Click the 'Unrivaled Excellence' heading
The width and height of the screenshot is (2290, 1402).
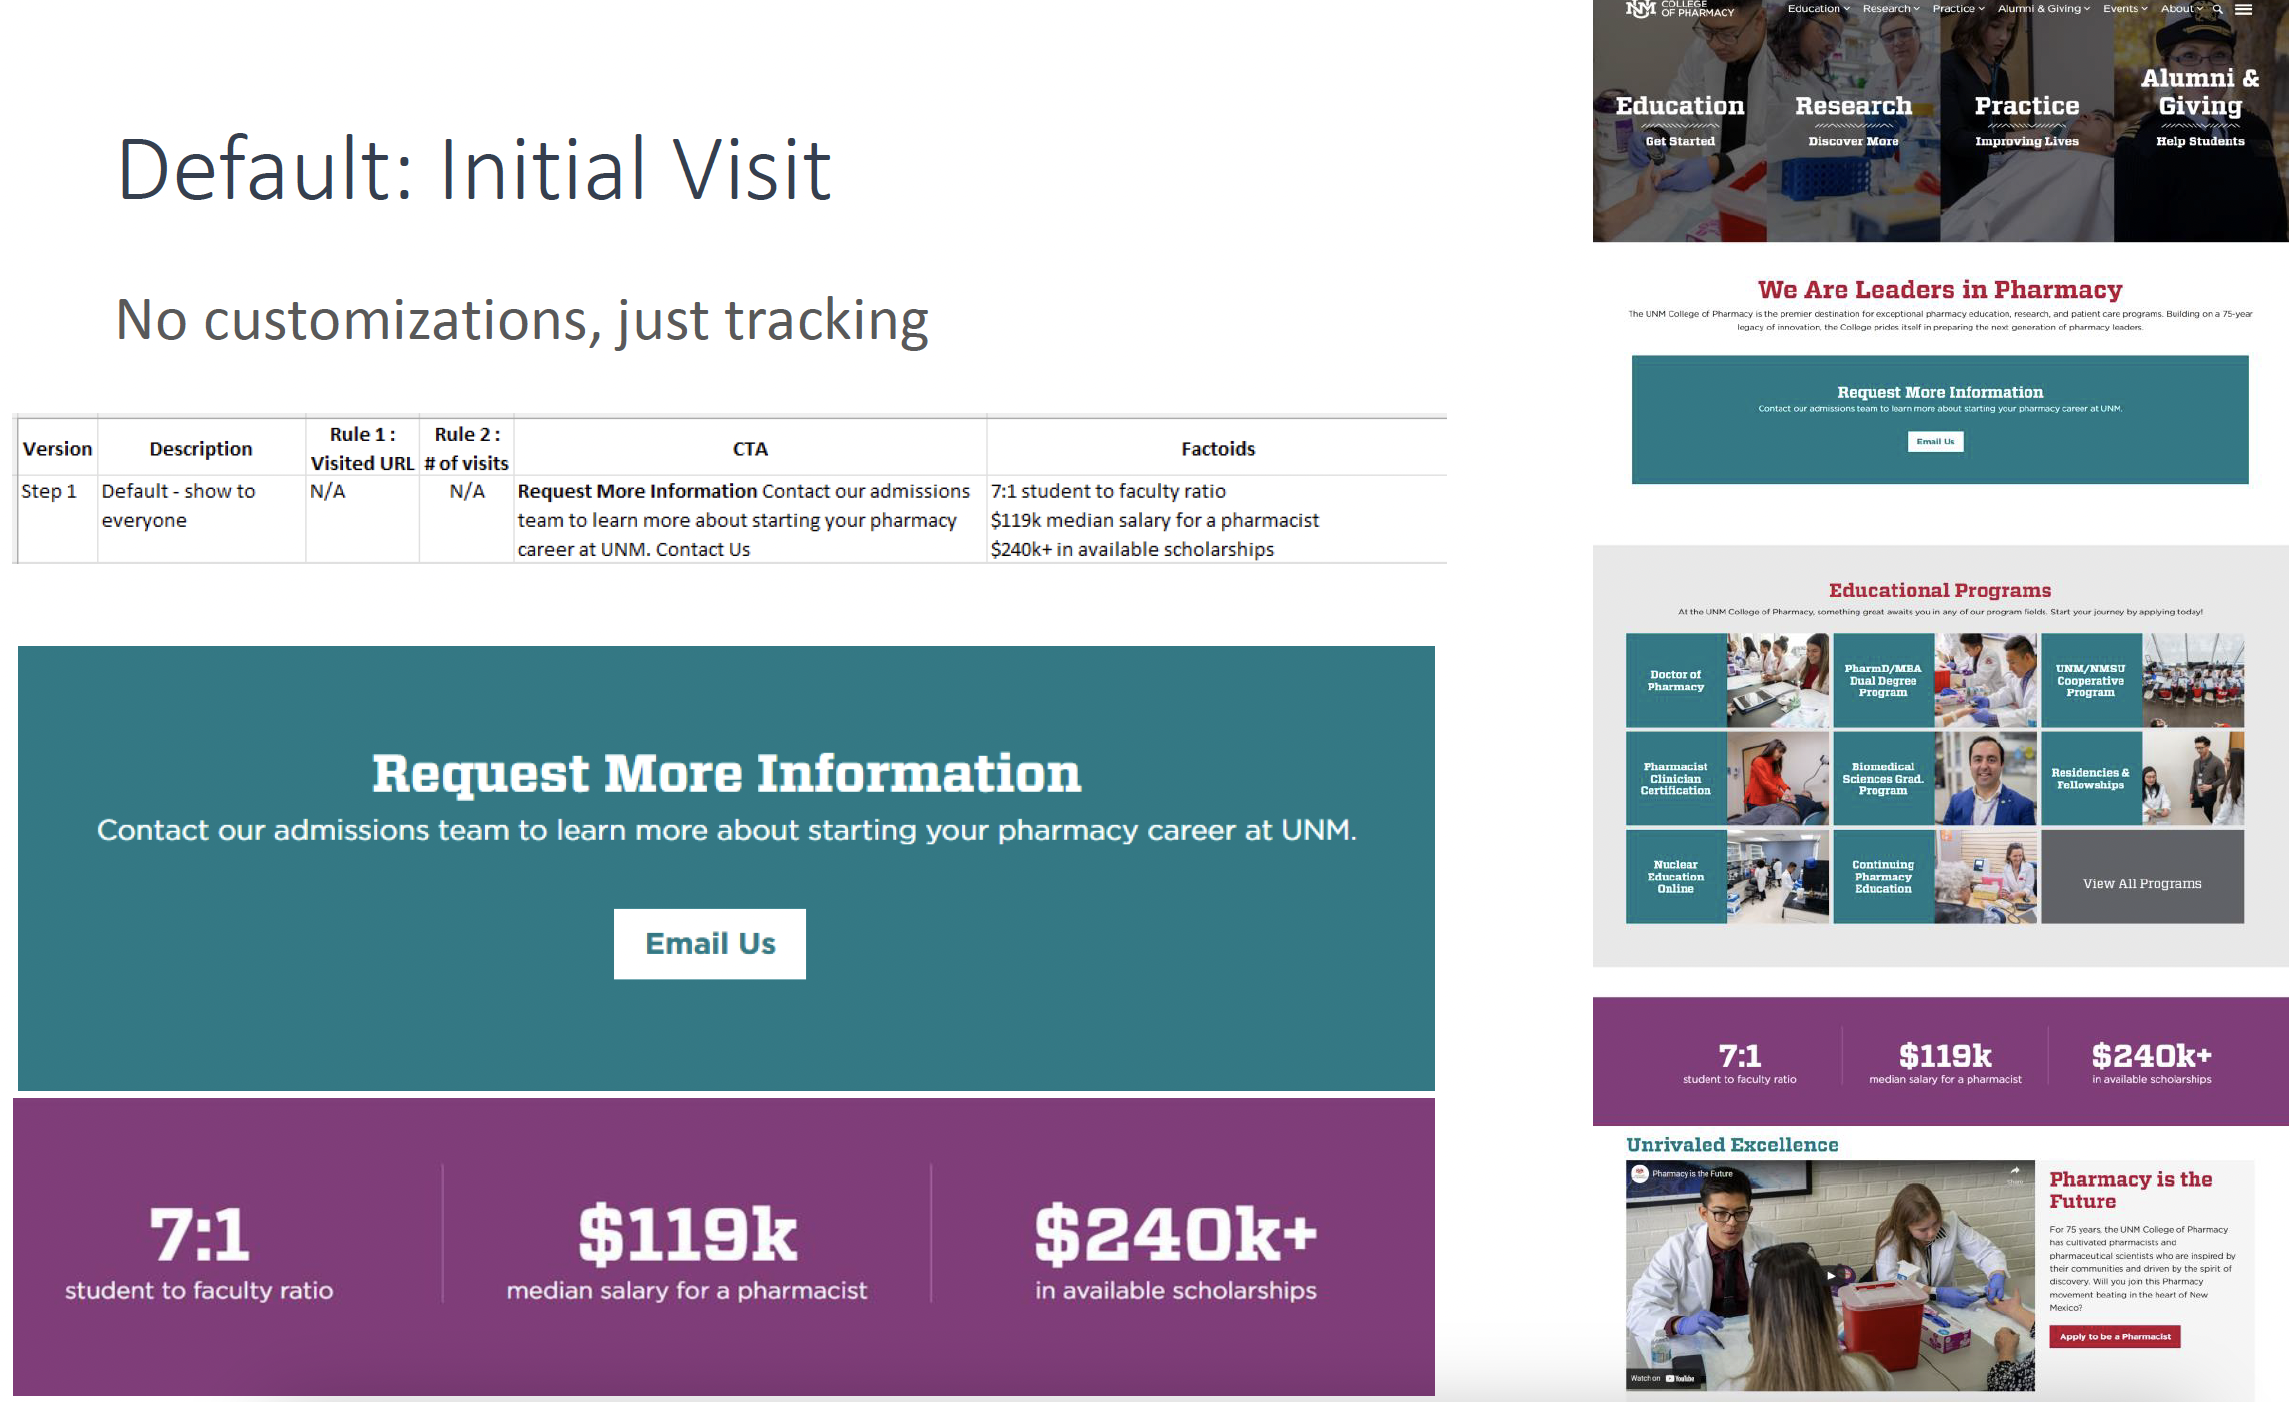pyautogui.click(x=1732, y=1145)
